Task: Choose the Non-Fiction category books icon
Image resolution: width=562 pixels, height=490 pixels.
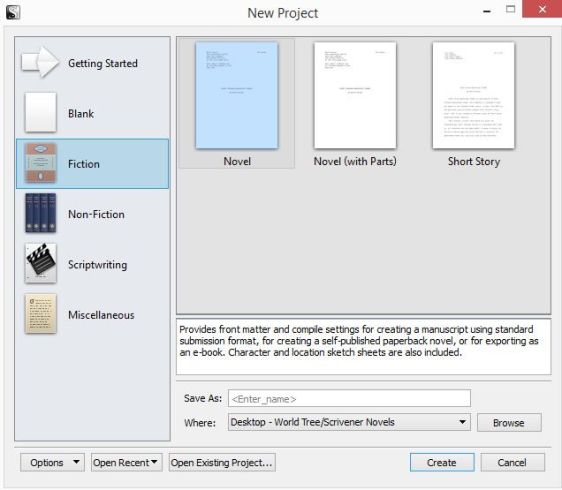Action: pos(41,213)
